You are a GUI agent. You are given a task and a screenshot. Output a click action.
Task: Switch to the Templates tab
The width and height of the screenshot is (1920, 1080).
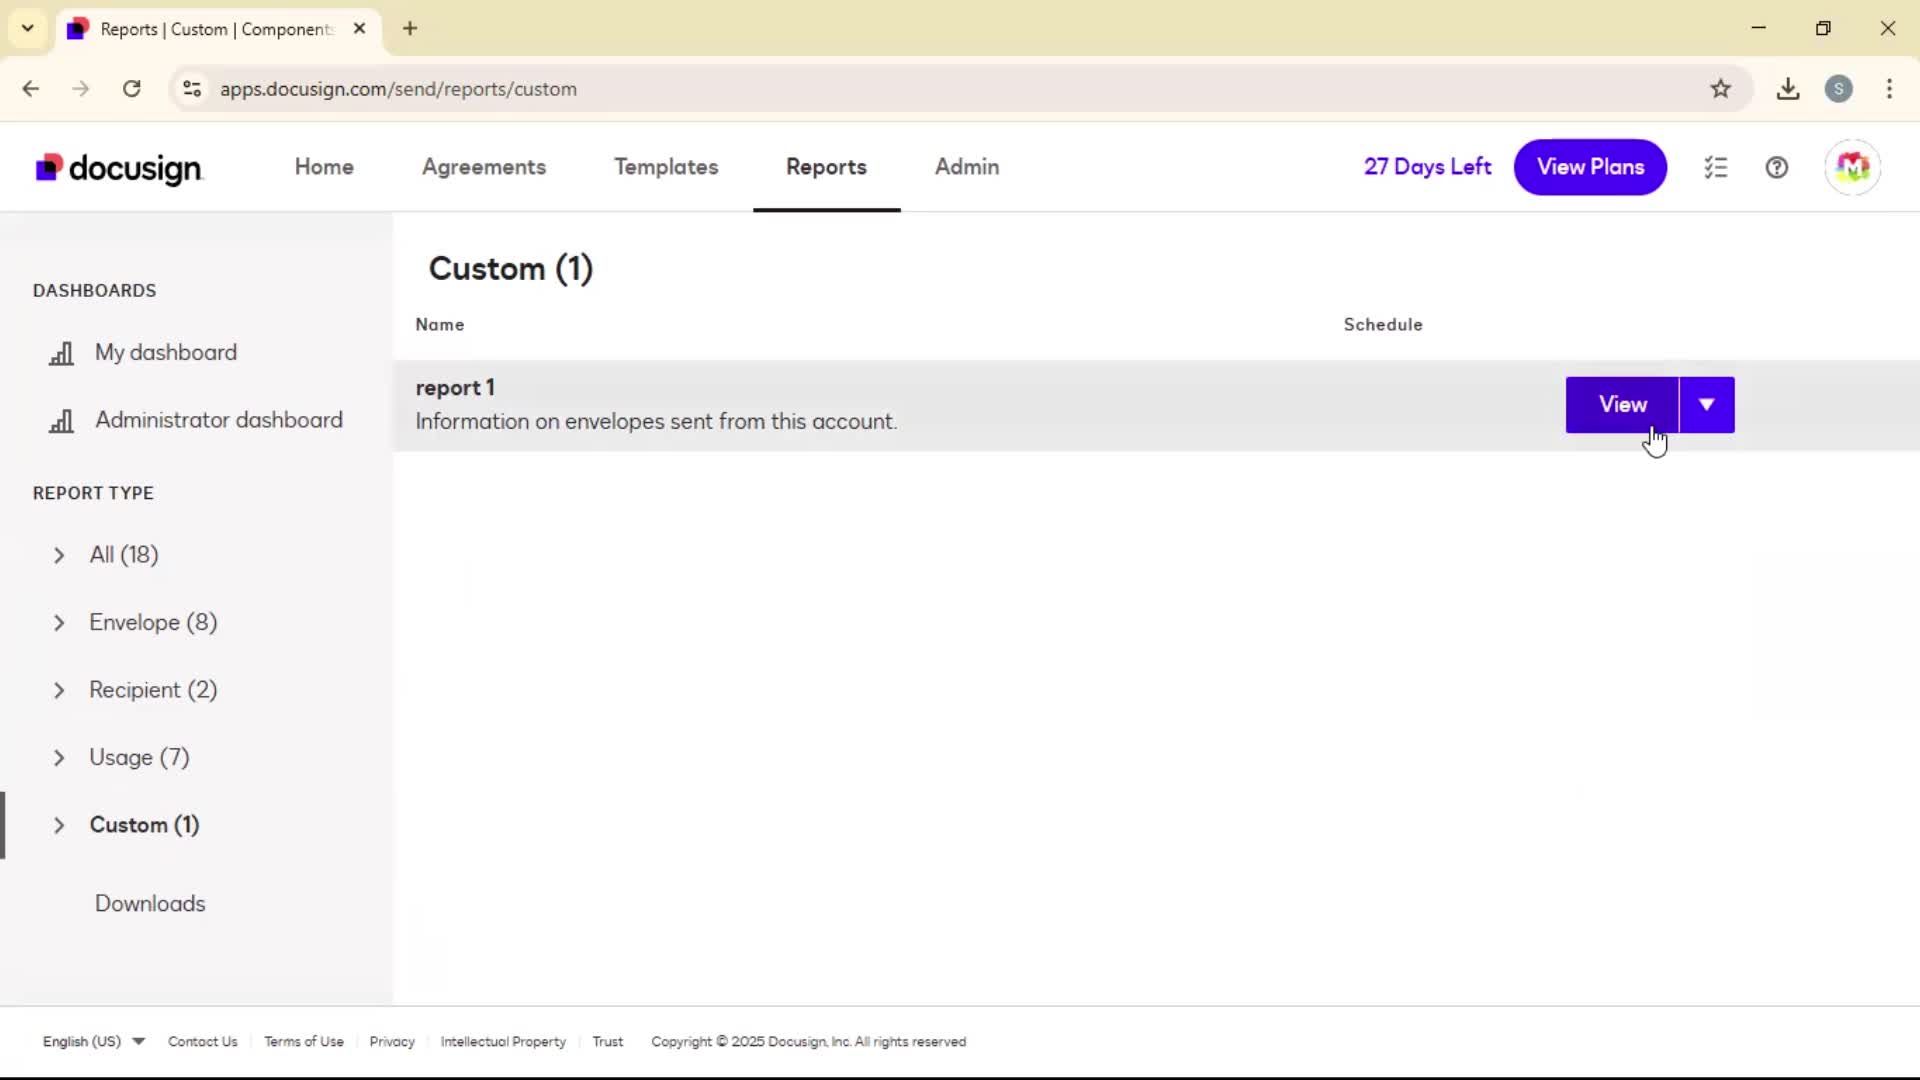666,167
